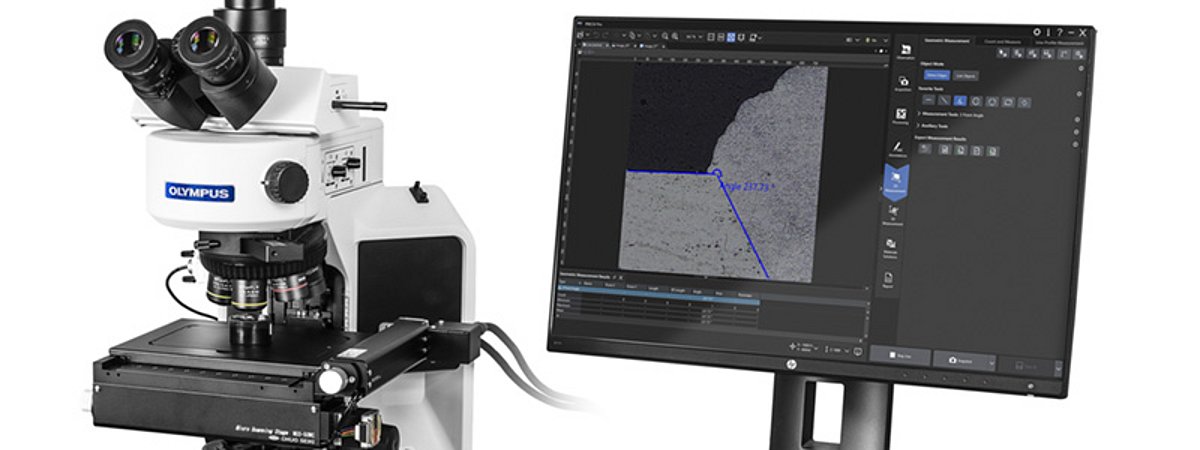Switch to the Geometric Measurement tab
Screen dimensions: 1200x450
(946, 41)
